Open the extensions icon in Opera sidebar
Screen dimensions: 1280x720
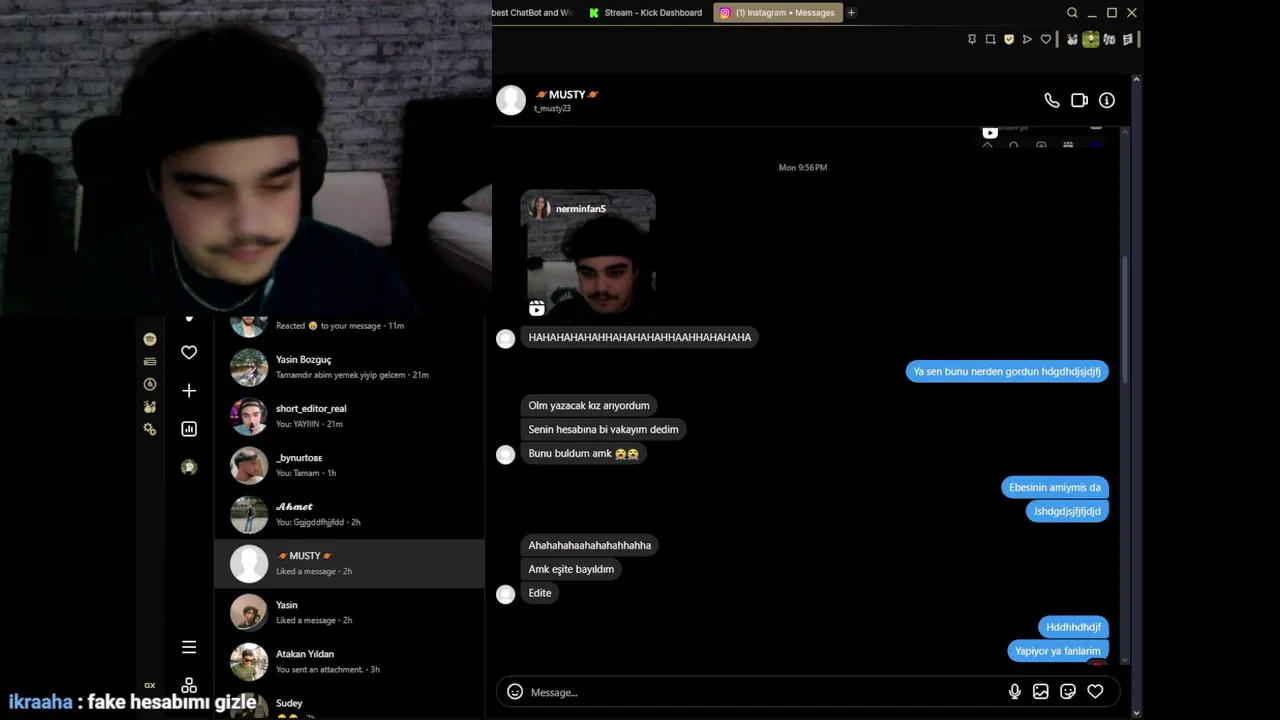[x=150, y=407]
